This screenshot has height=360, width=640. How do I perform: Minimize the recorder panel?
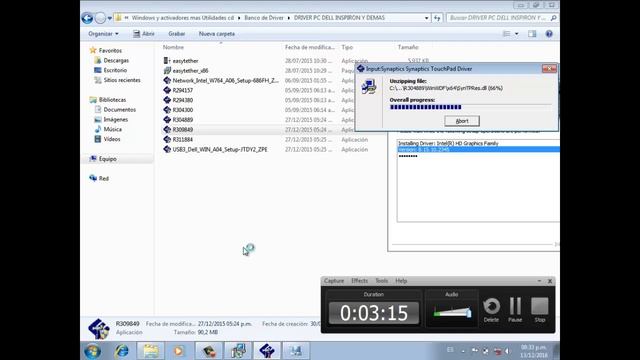pyautogui.click(x=539, y=281)
